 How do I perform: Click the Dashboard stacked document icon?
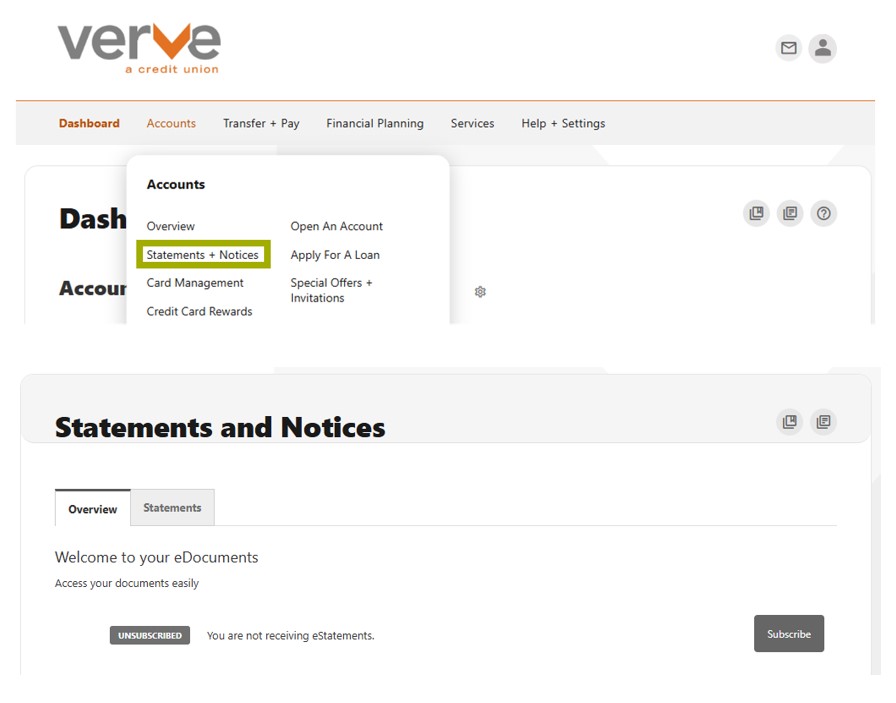(790, 213)
